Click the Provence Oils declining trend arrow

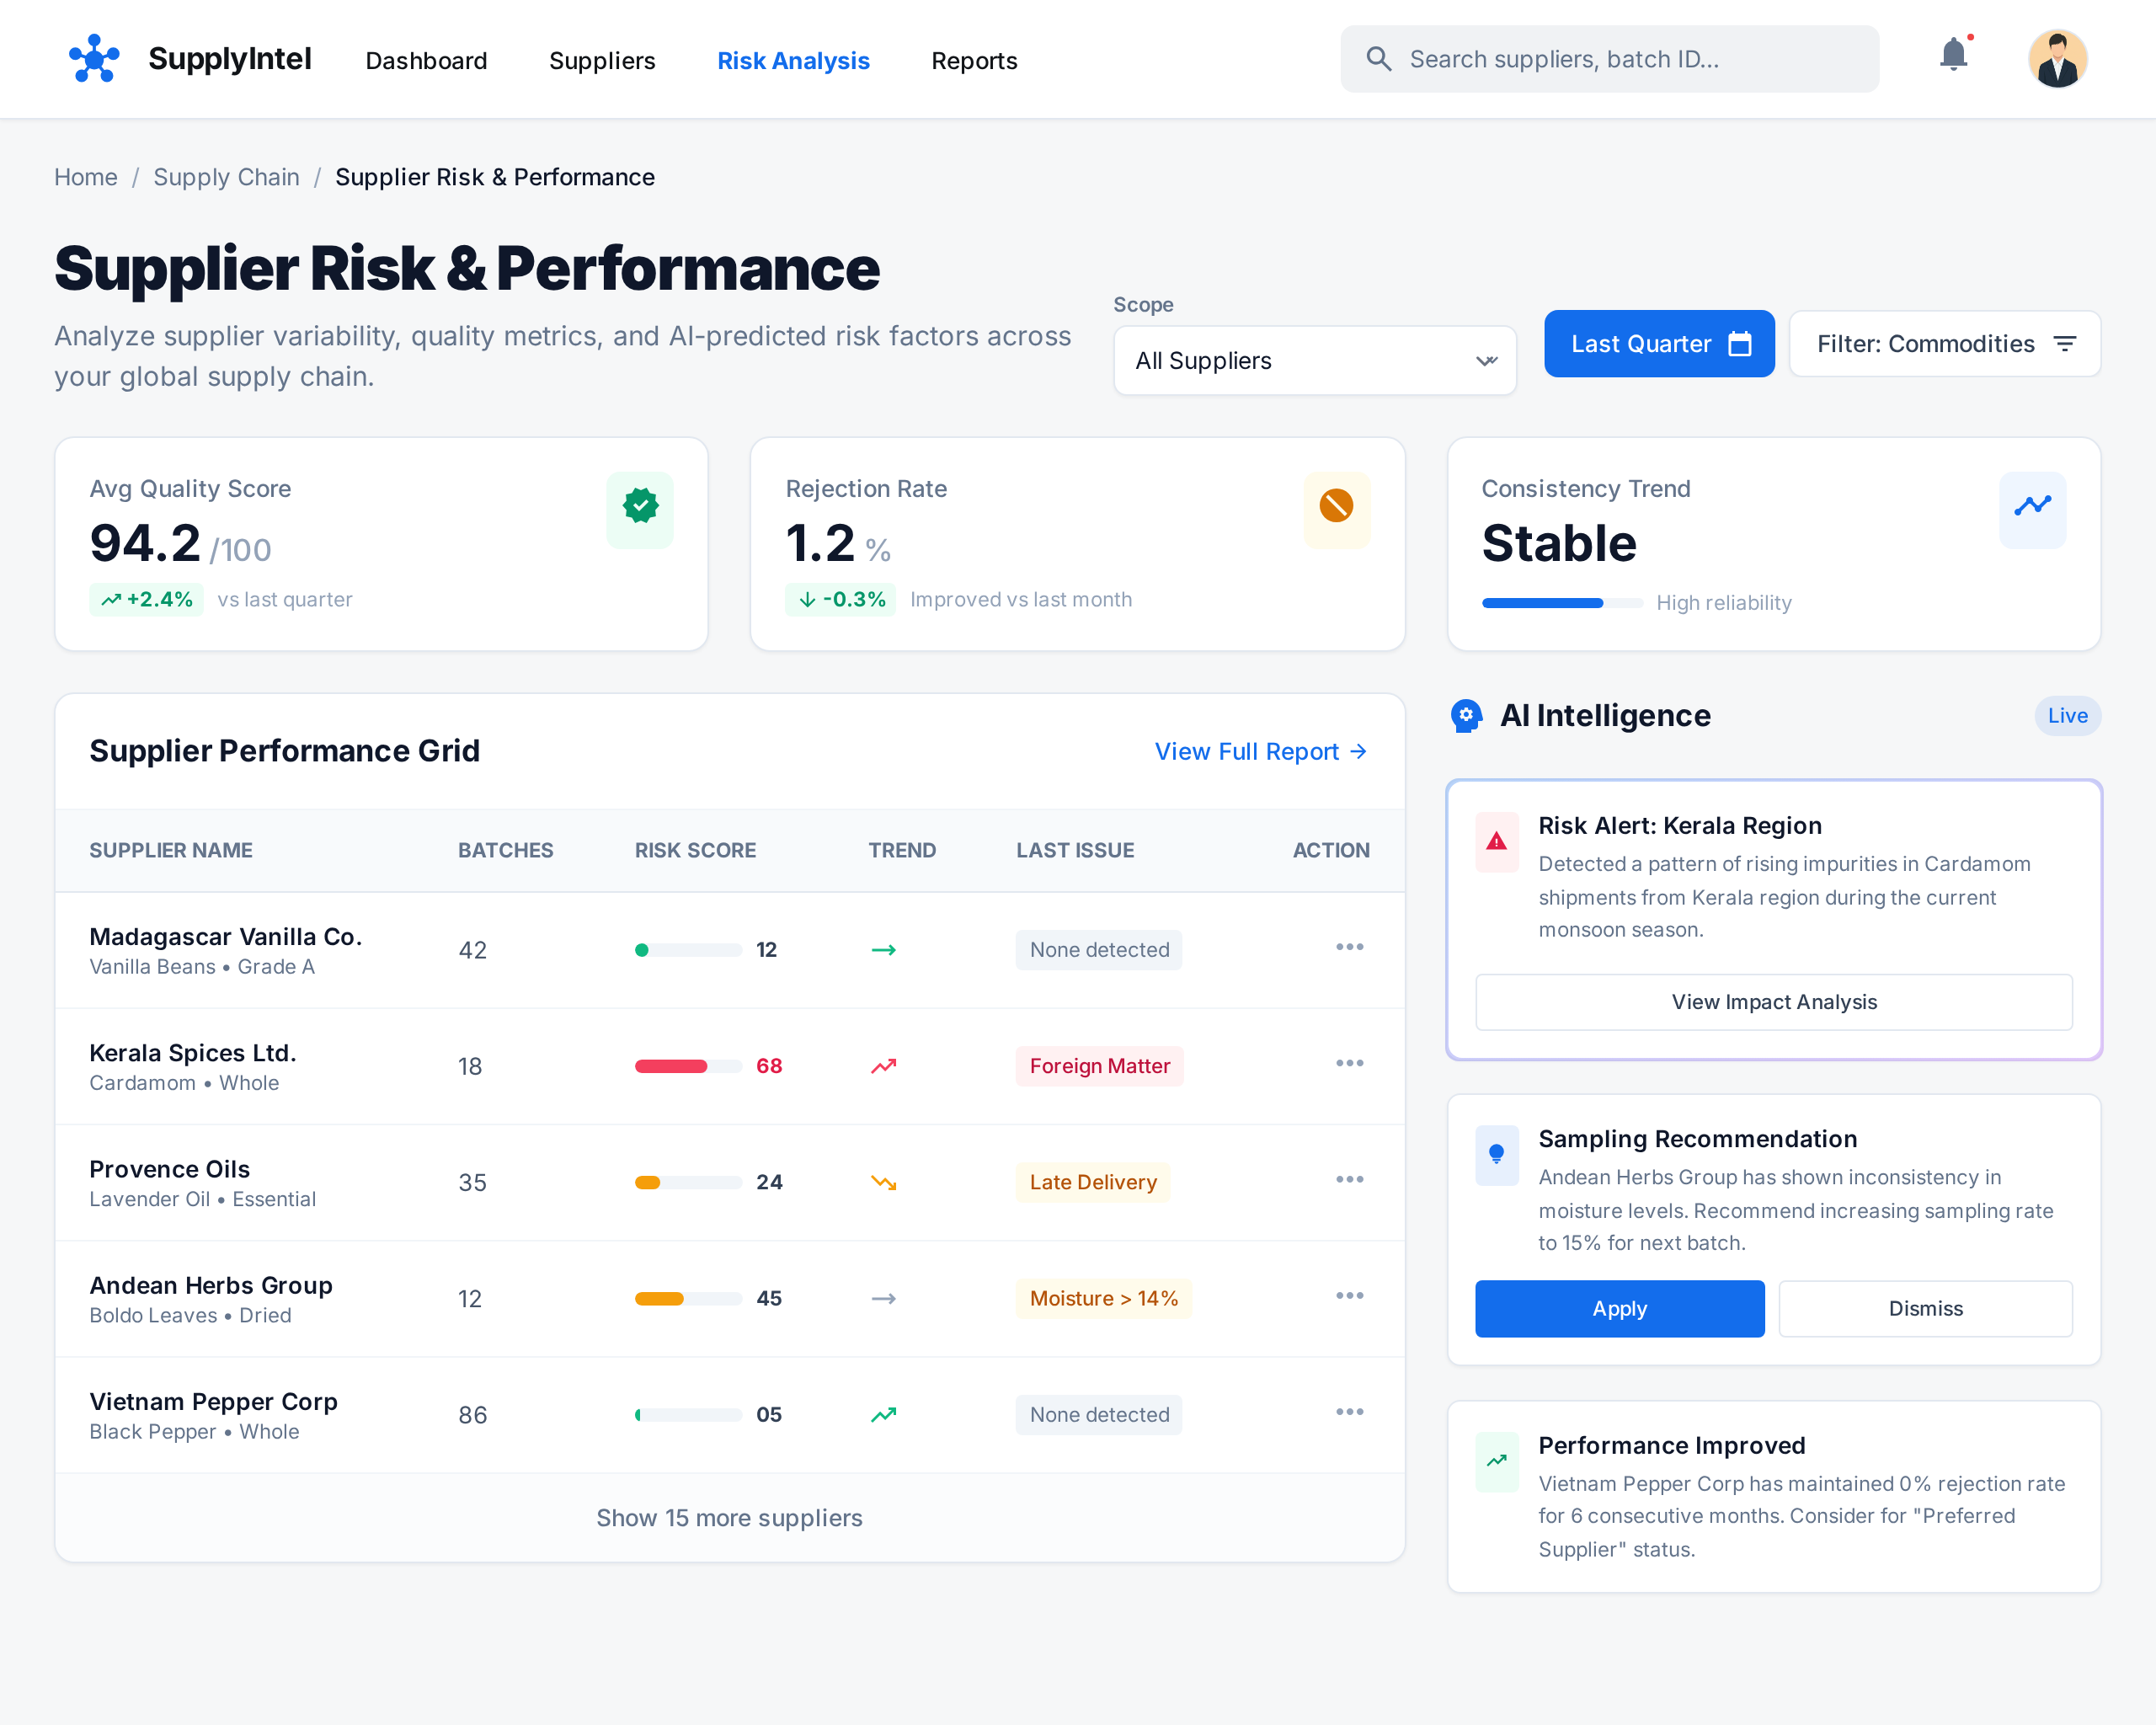(883, 1183)
